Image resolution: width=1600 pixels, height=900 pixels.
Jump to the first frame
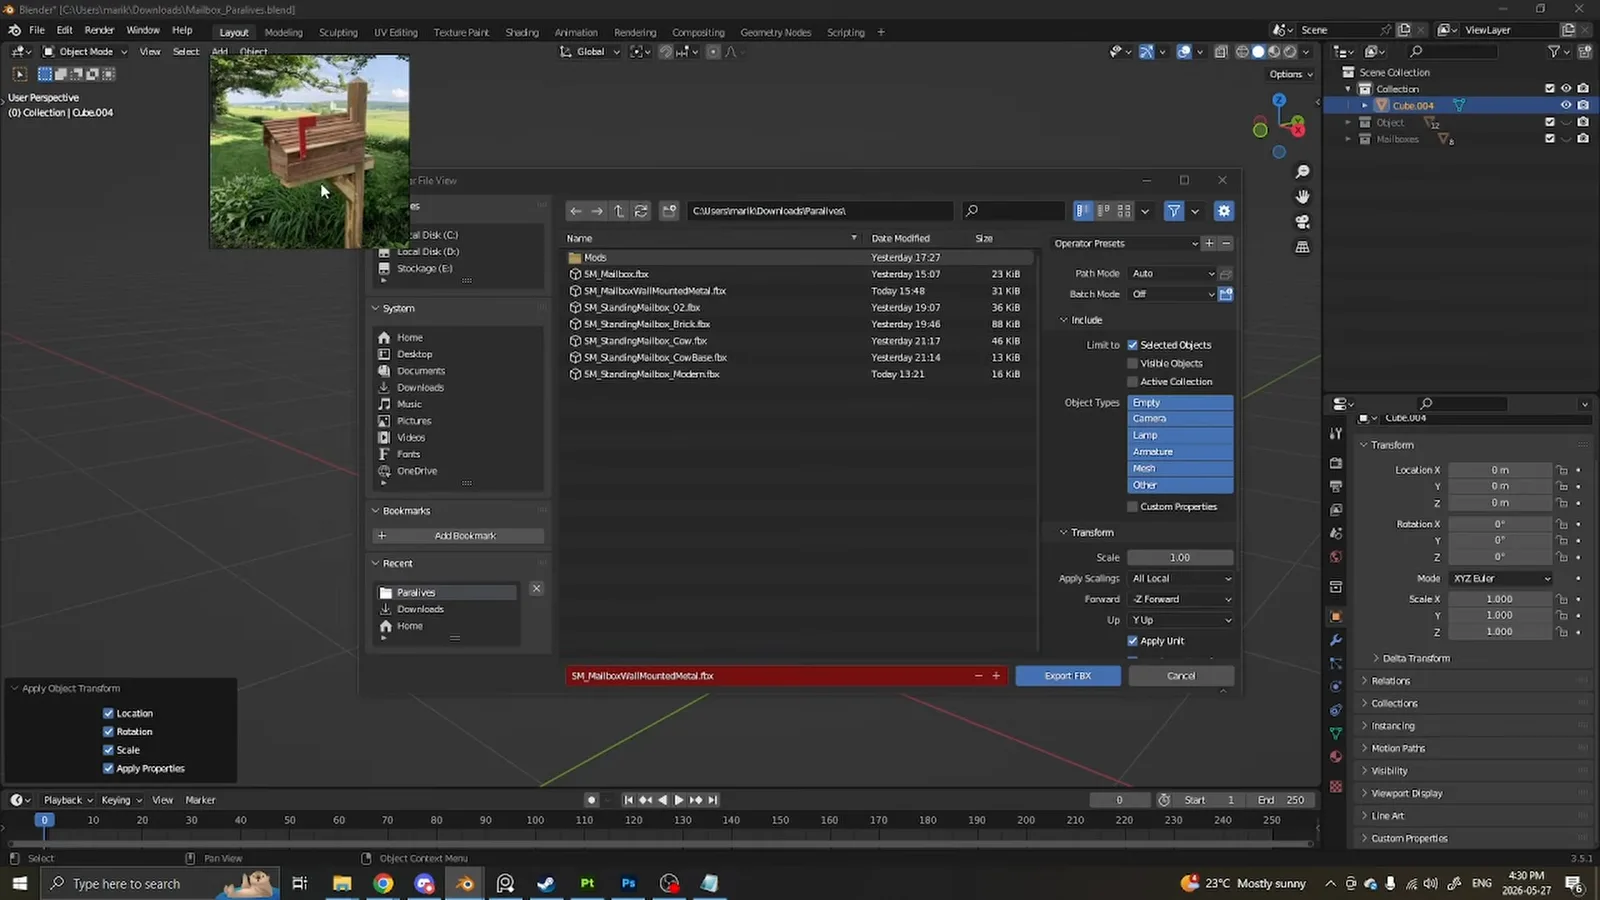click(x=628, y=800)
